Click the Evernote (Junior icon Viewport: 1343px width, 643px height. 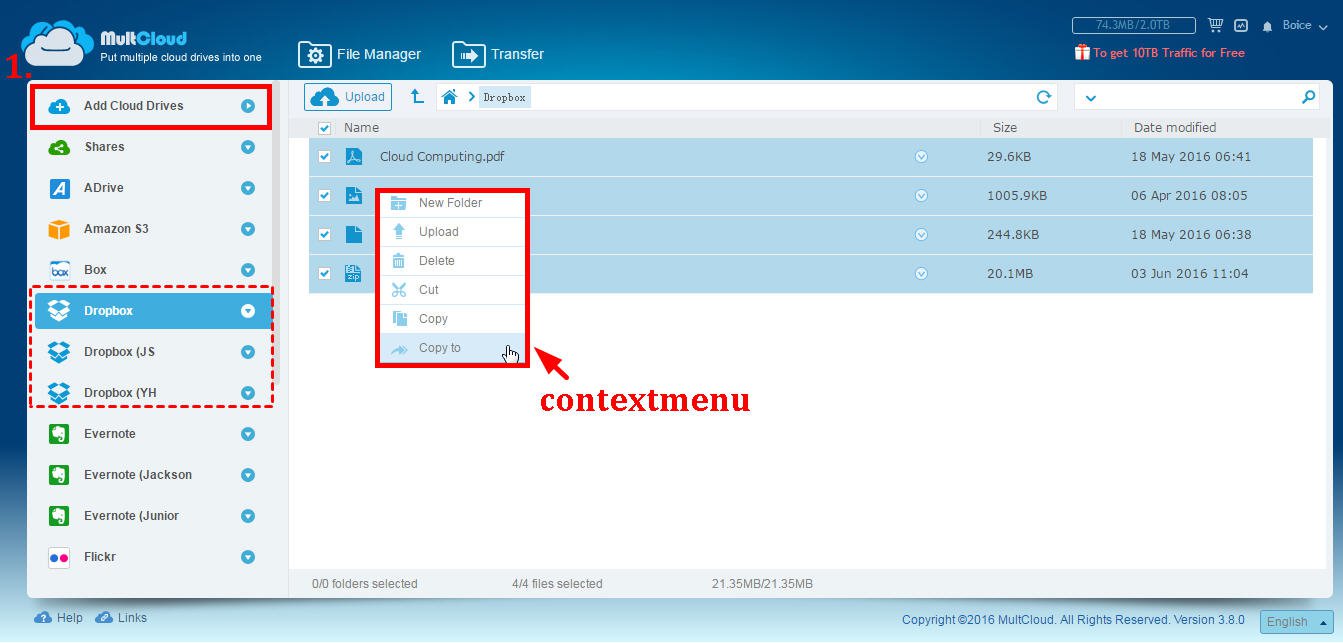[x=59, y=516]
